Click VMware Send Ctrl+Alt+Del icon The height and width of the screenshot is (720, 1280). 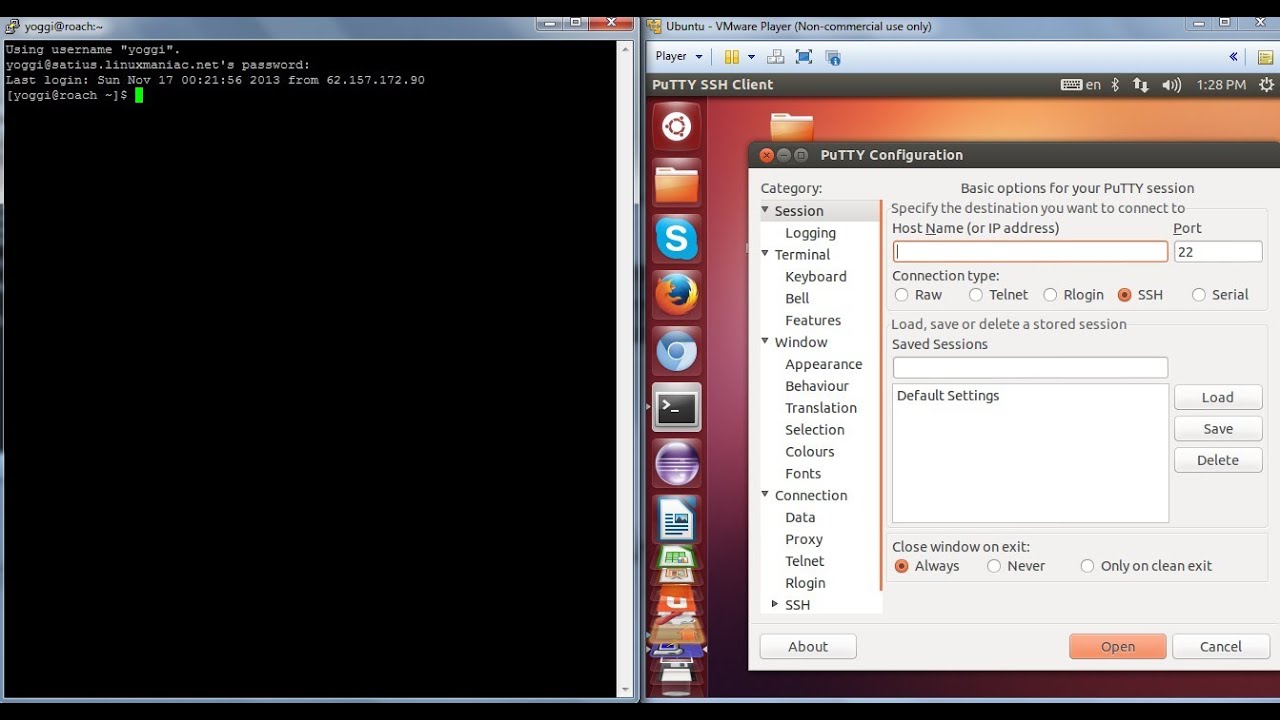[x=775, y=57]
